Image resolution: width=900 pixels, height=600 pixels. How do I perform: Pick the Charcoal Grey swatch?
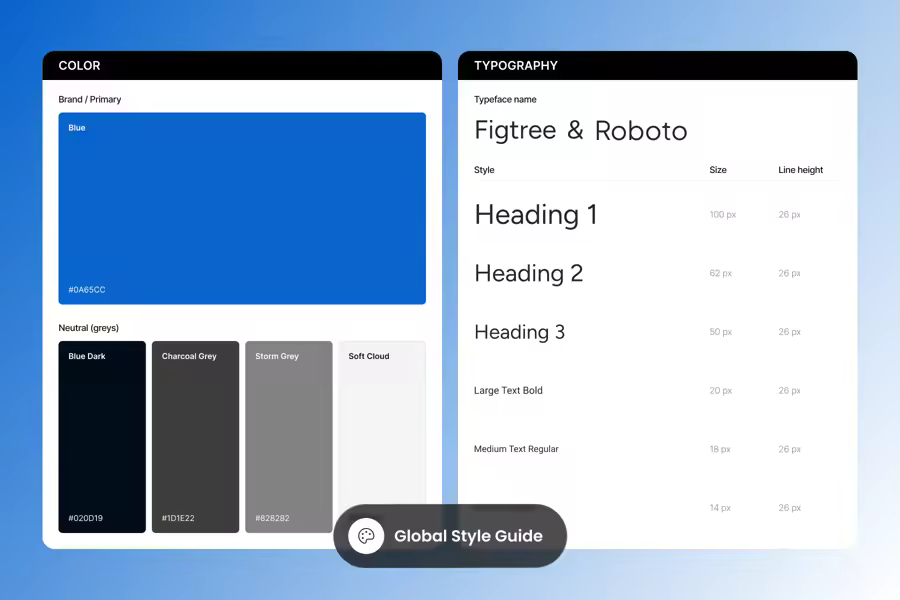click(x=195, y=437)
